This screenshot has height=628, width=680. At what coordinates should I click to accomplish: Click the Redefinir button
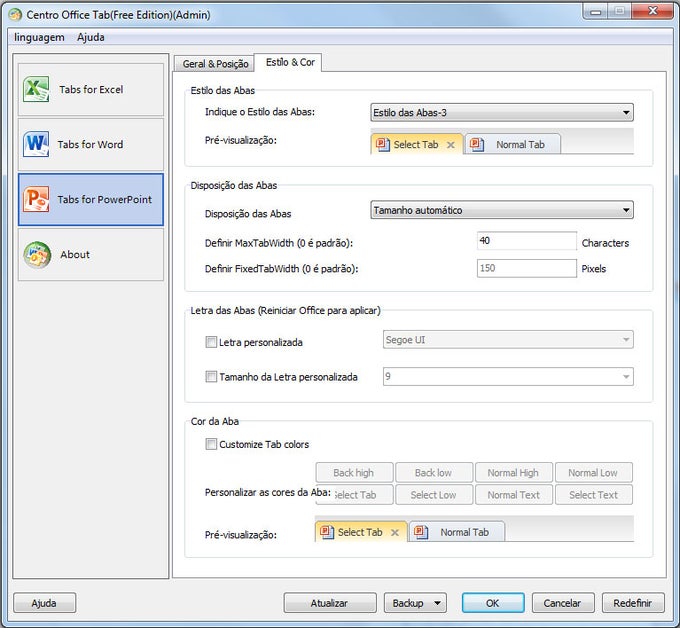tap(633, 603)
